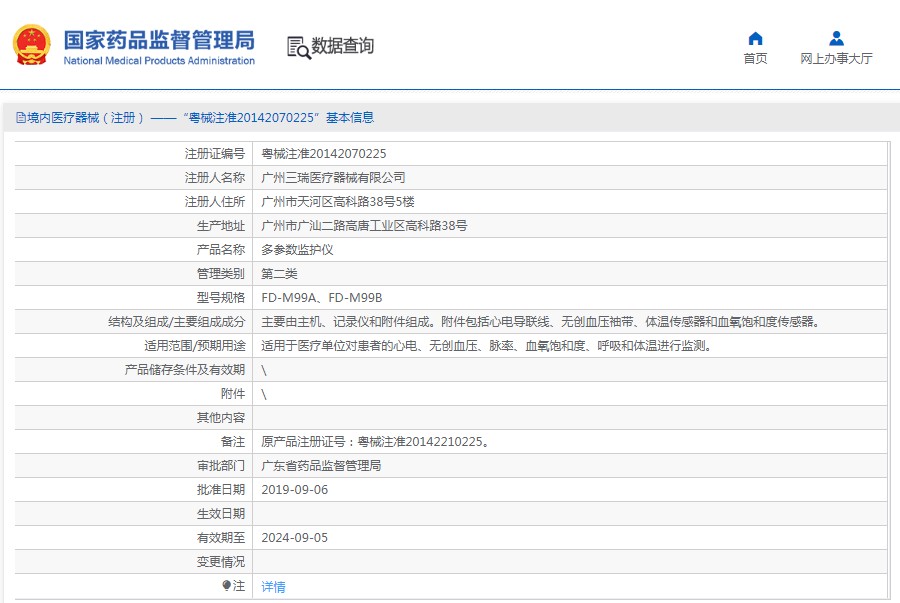Click the 附件 label
Screen dimensions: 900x603
tap(233, 394)
